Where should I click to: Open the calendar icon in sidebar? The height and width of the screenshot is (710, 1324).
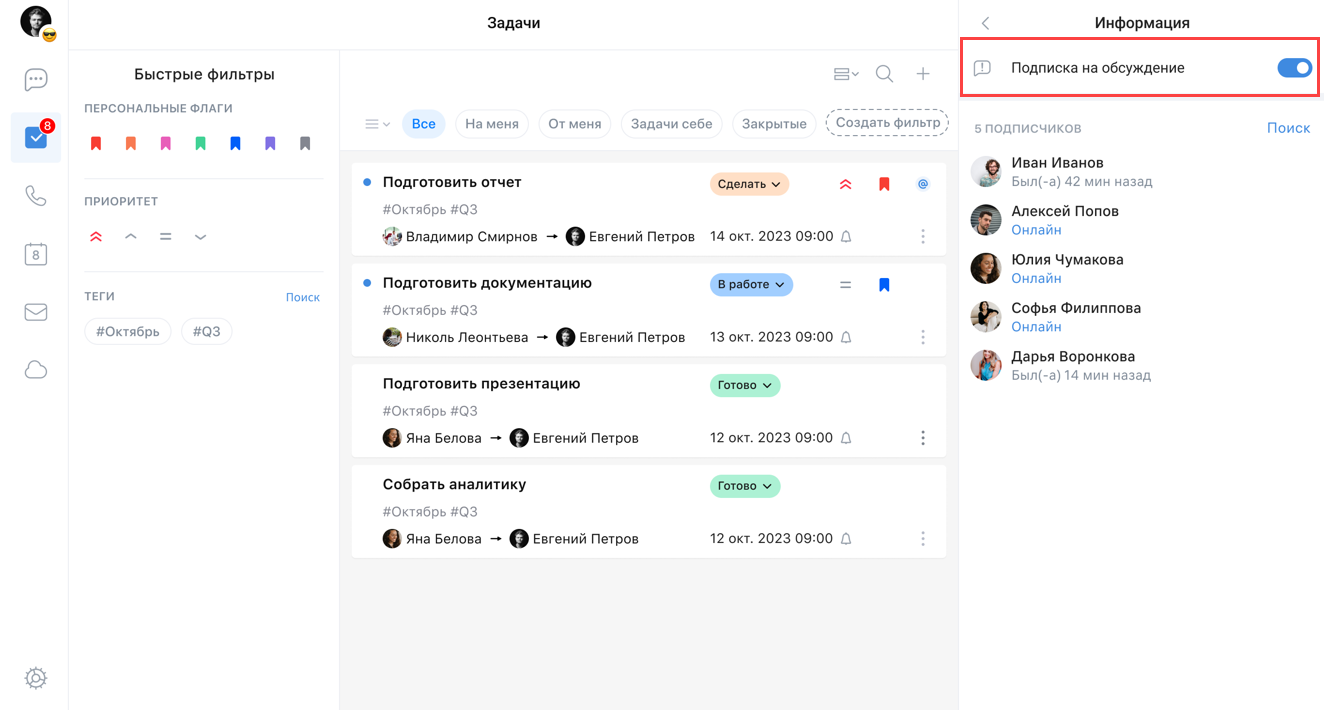(x=36, y=254)
